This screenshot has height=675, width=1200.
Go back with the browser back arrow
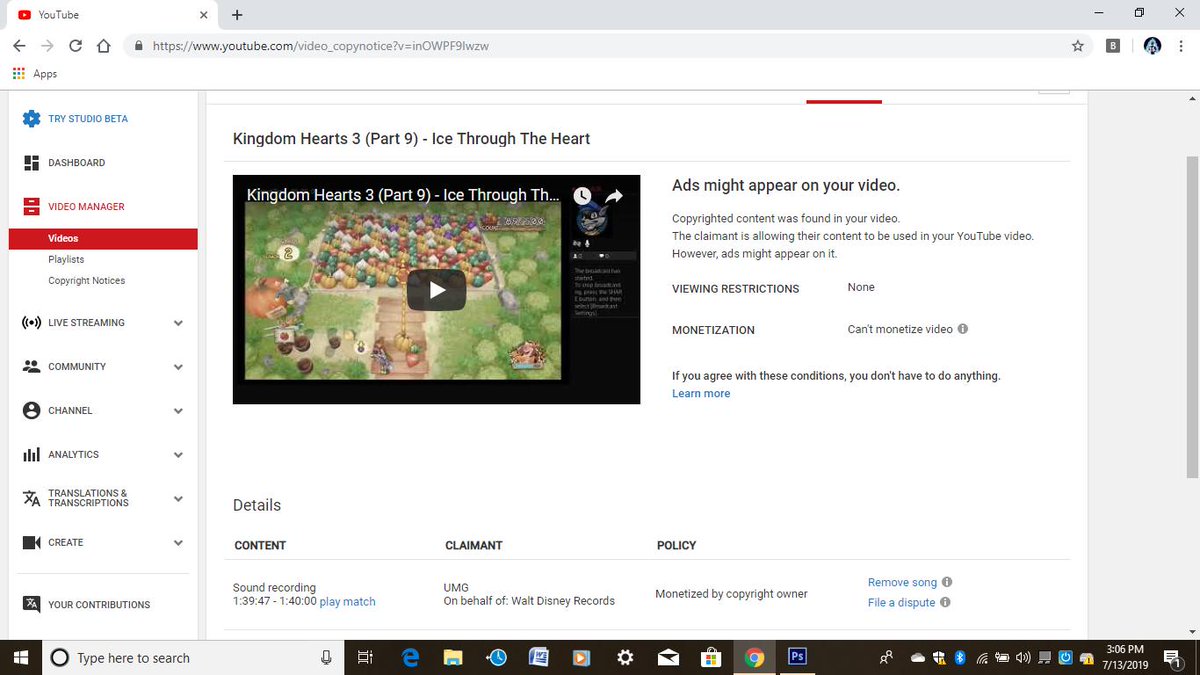point(20,46)
